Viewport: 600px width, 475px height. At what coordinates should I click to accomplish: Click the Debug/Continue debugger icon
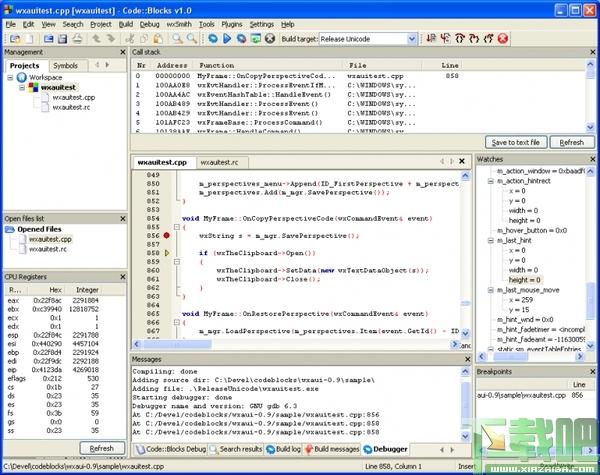(431, 39)
